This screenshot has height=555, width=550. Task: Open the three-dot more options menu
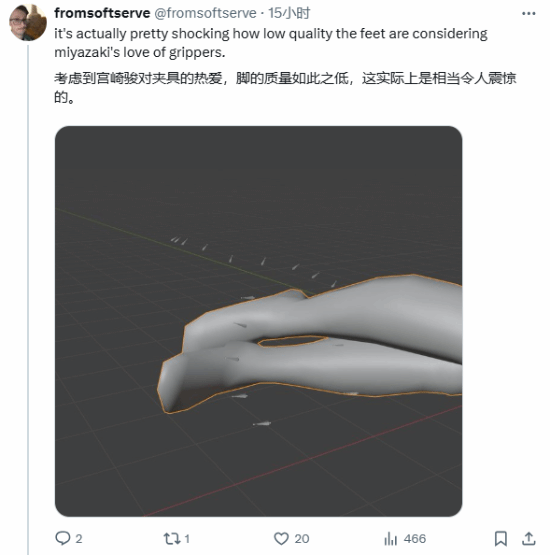click(528, 13)
